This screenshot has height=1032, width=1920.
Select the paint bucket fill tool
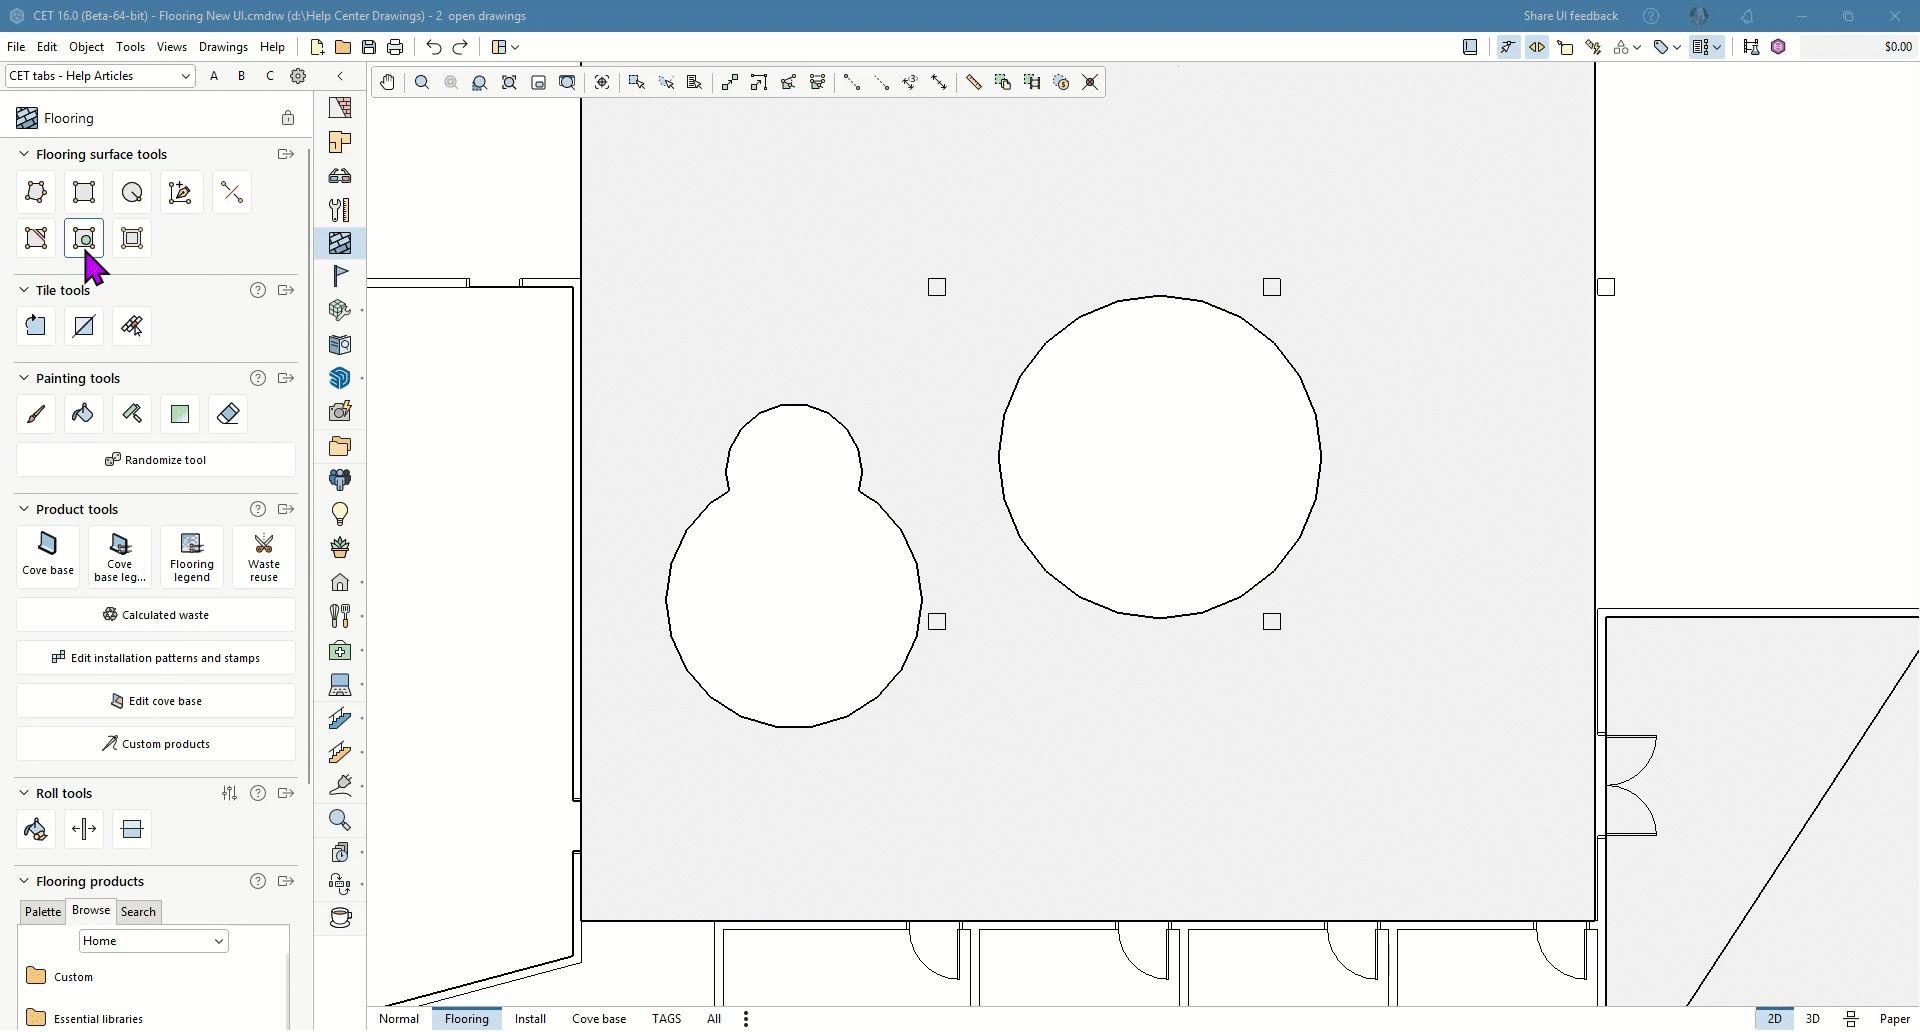point(84,414)
